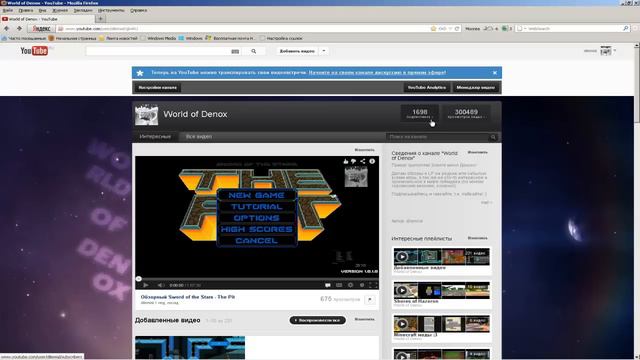Play the featured video
Viewport: 640px width, 360px height.
tap(146, 285)
